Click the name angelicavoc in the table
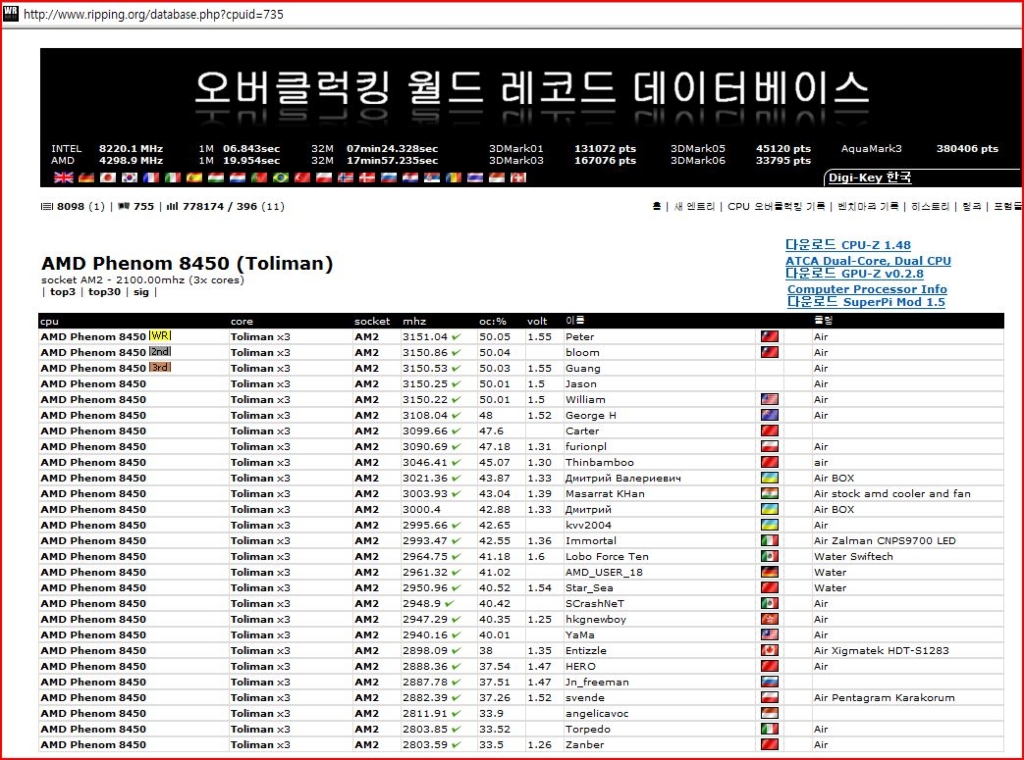The height and width of the screenshot is (760, 1024). (x=597, y=714)
